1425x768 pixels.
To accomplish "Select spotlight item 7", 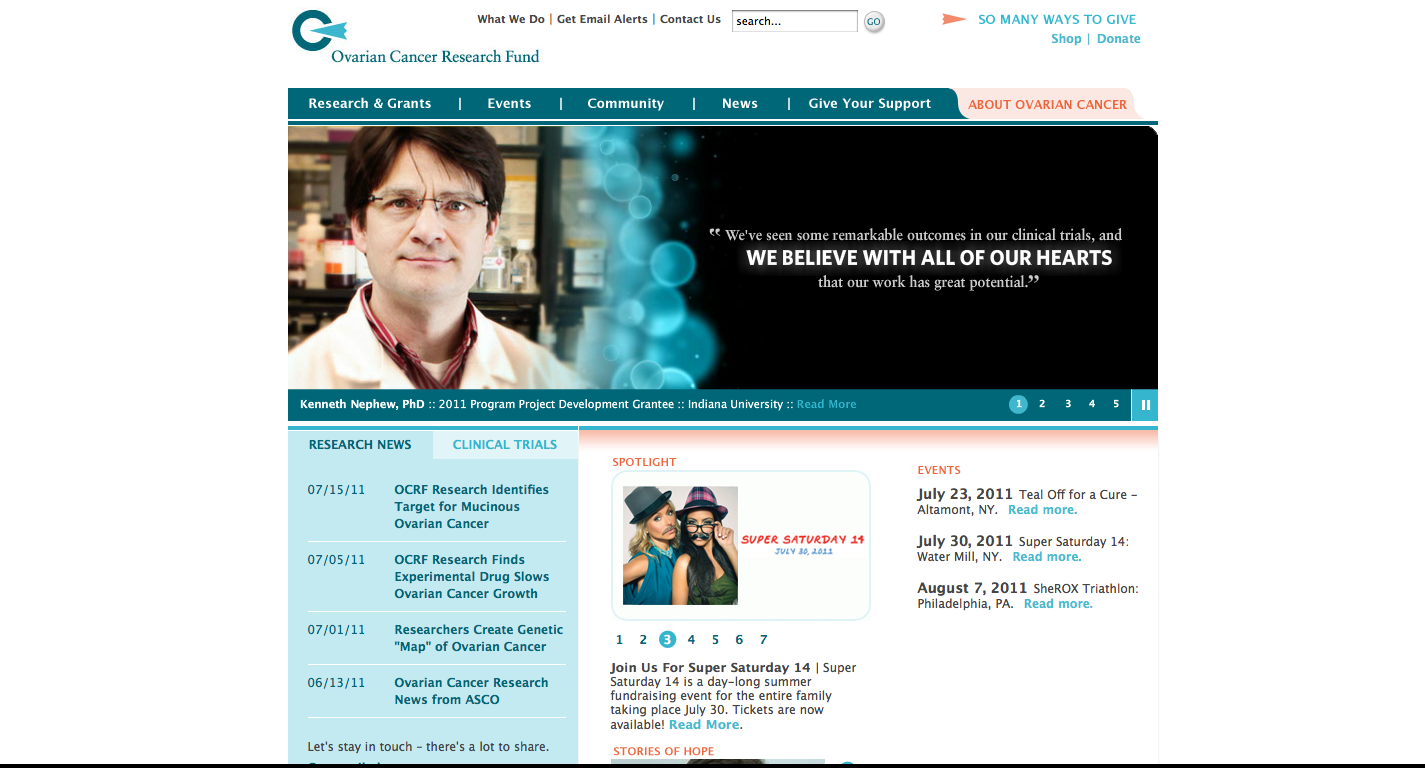I will 763,640.
